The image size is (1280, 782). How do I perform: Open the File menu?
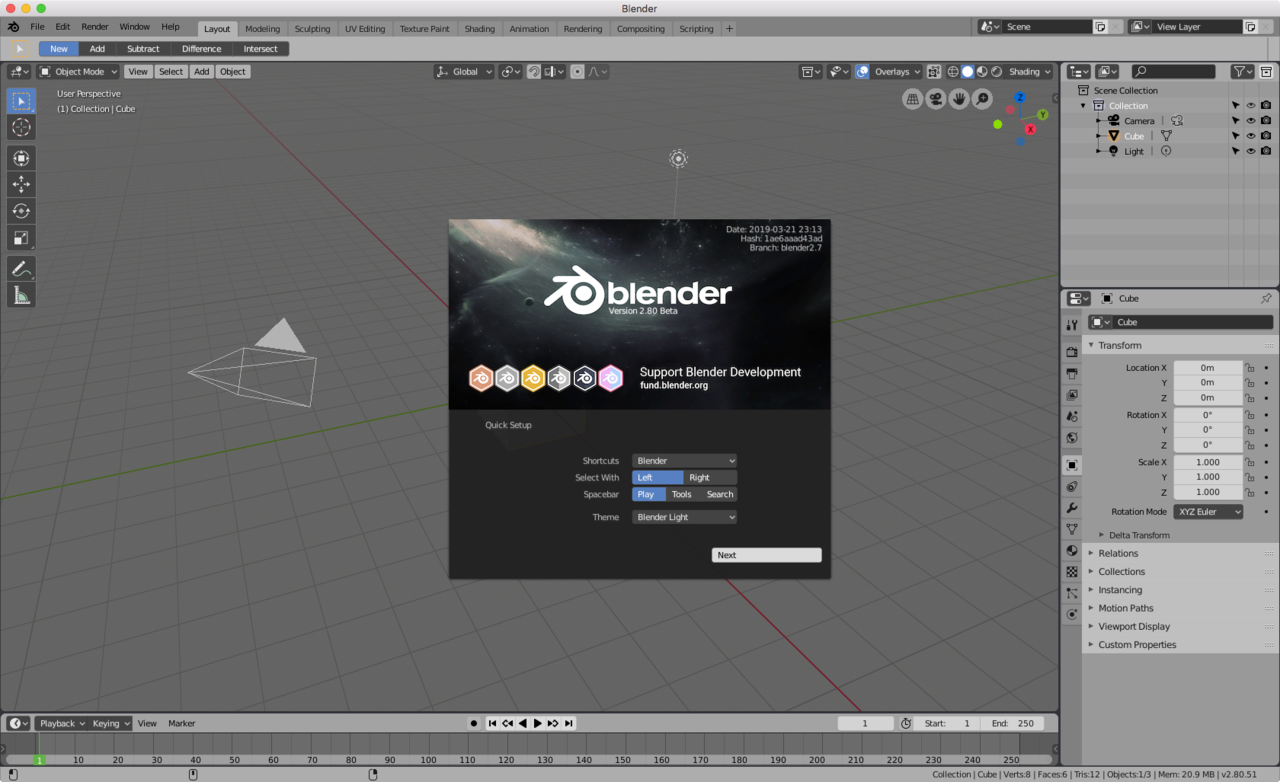tap(37, 27)
